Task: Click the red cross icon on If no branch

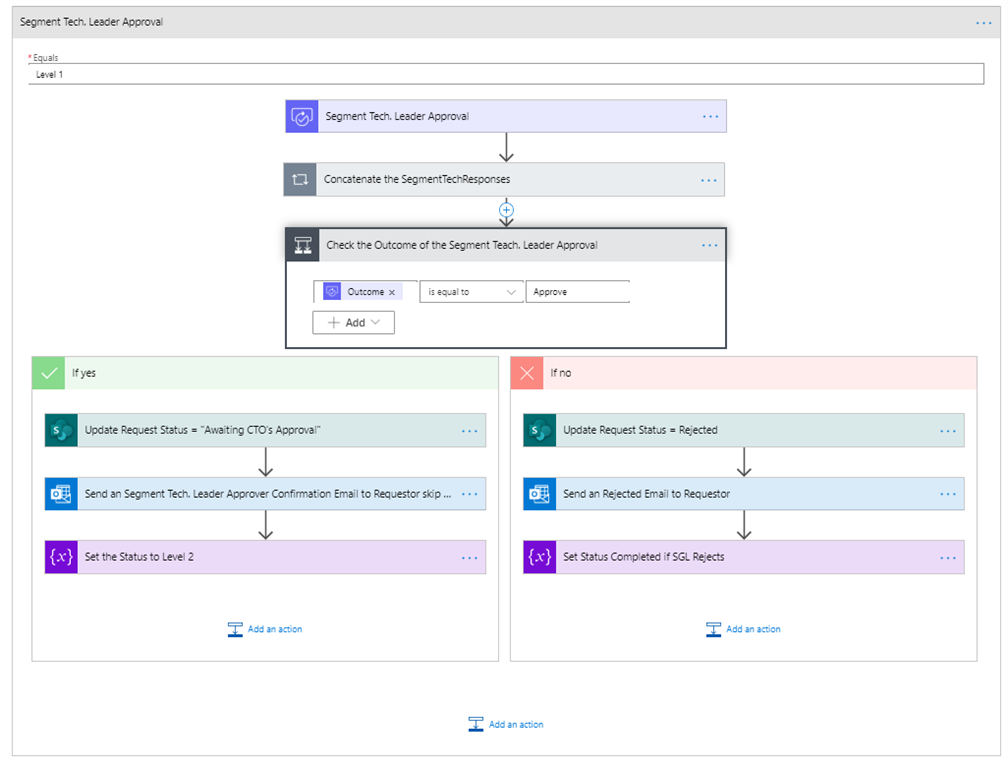Action: 526,372
